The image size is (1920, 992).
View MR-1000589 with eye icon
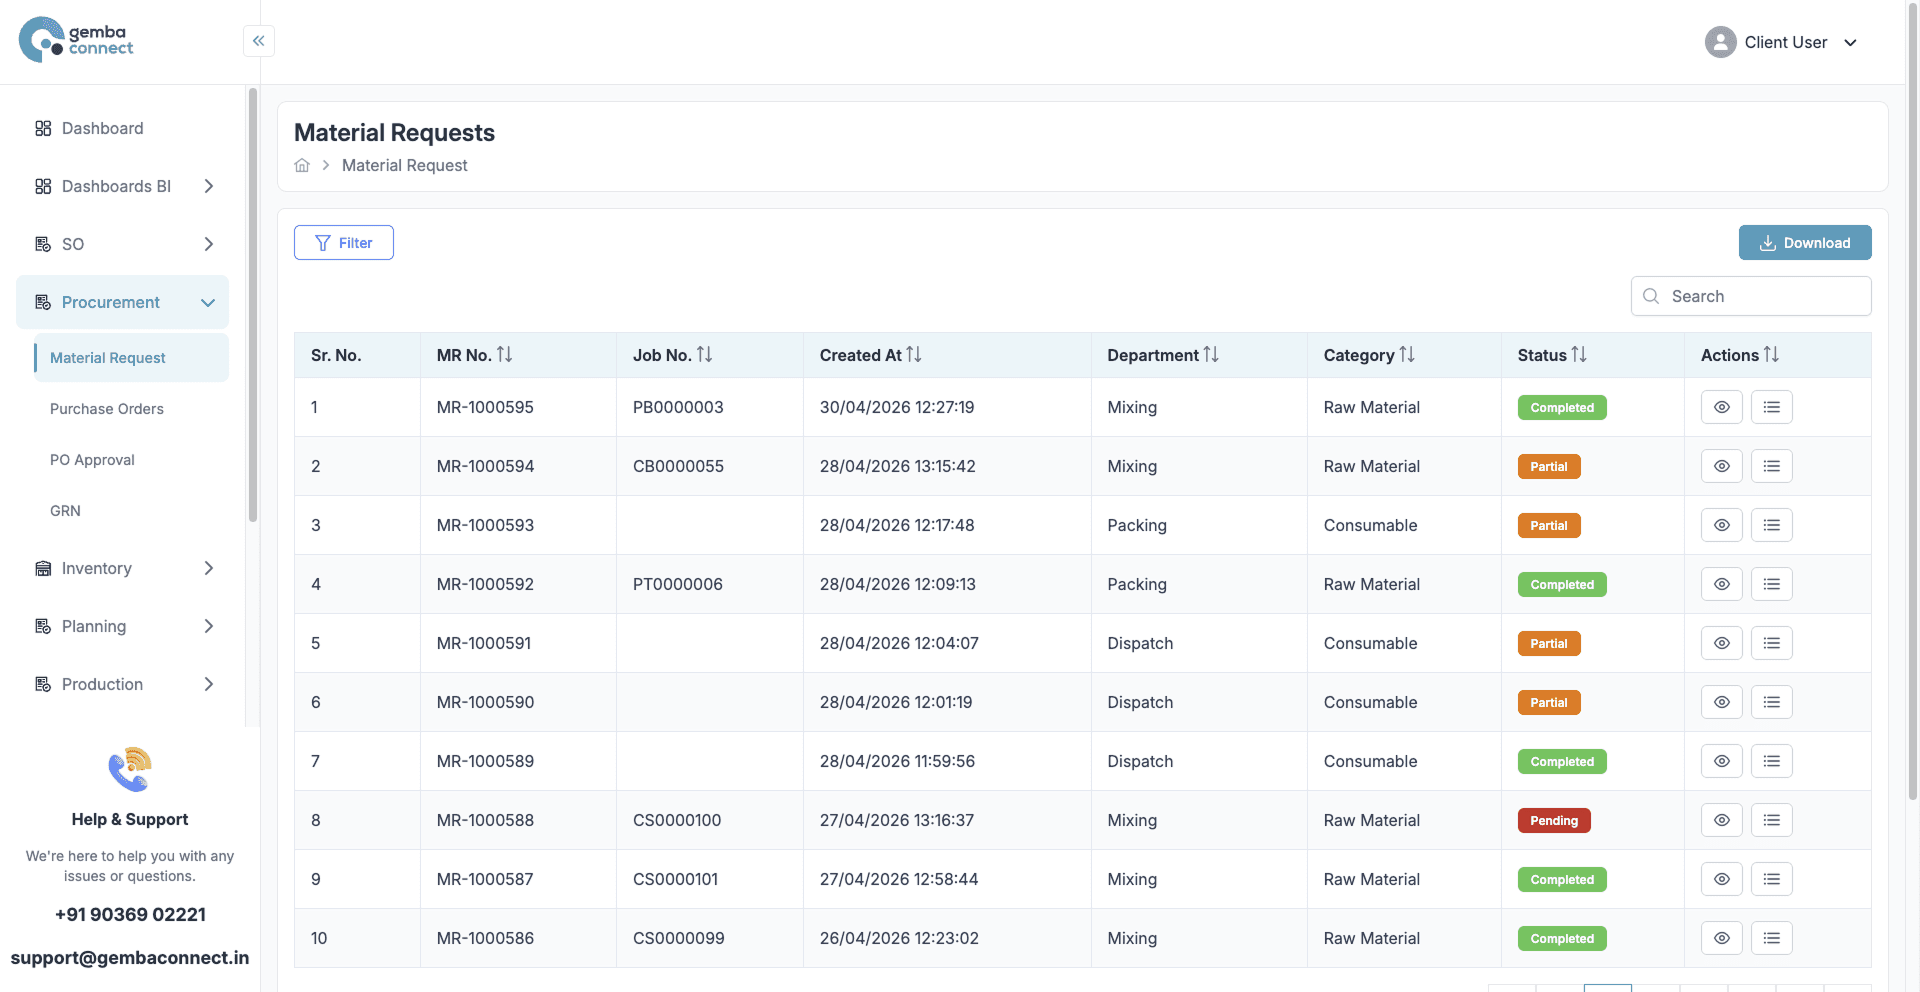pos(1721,761)
